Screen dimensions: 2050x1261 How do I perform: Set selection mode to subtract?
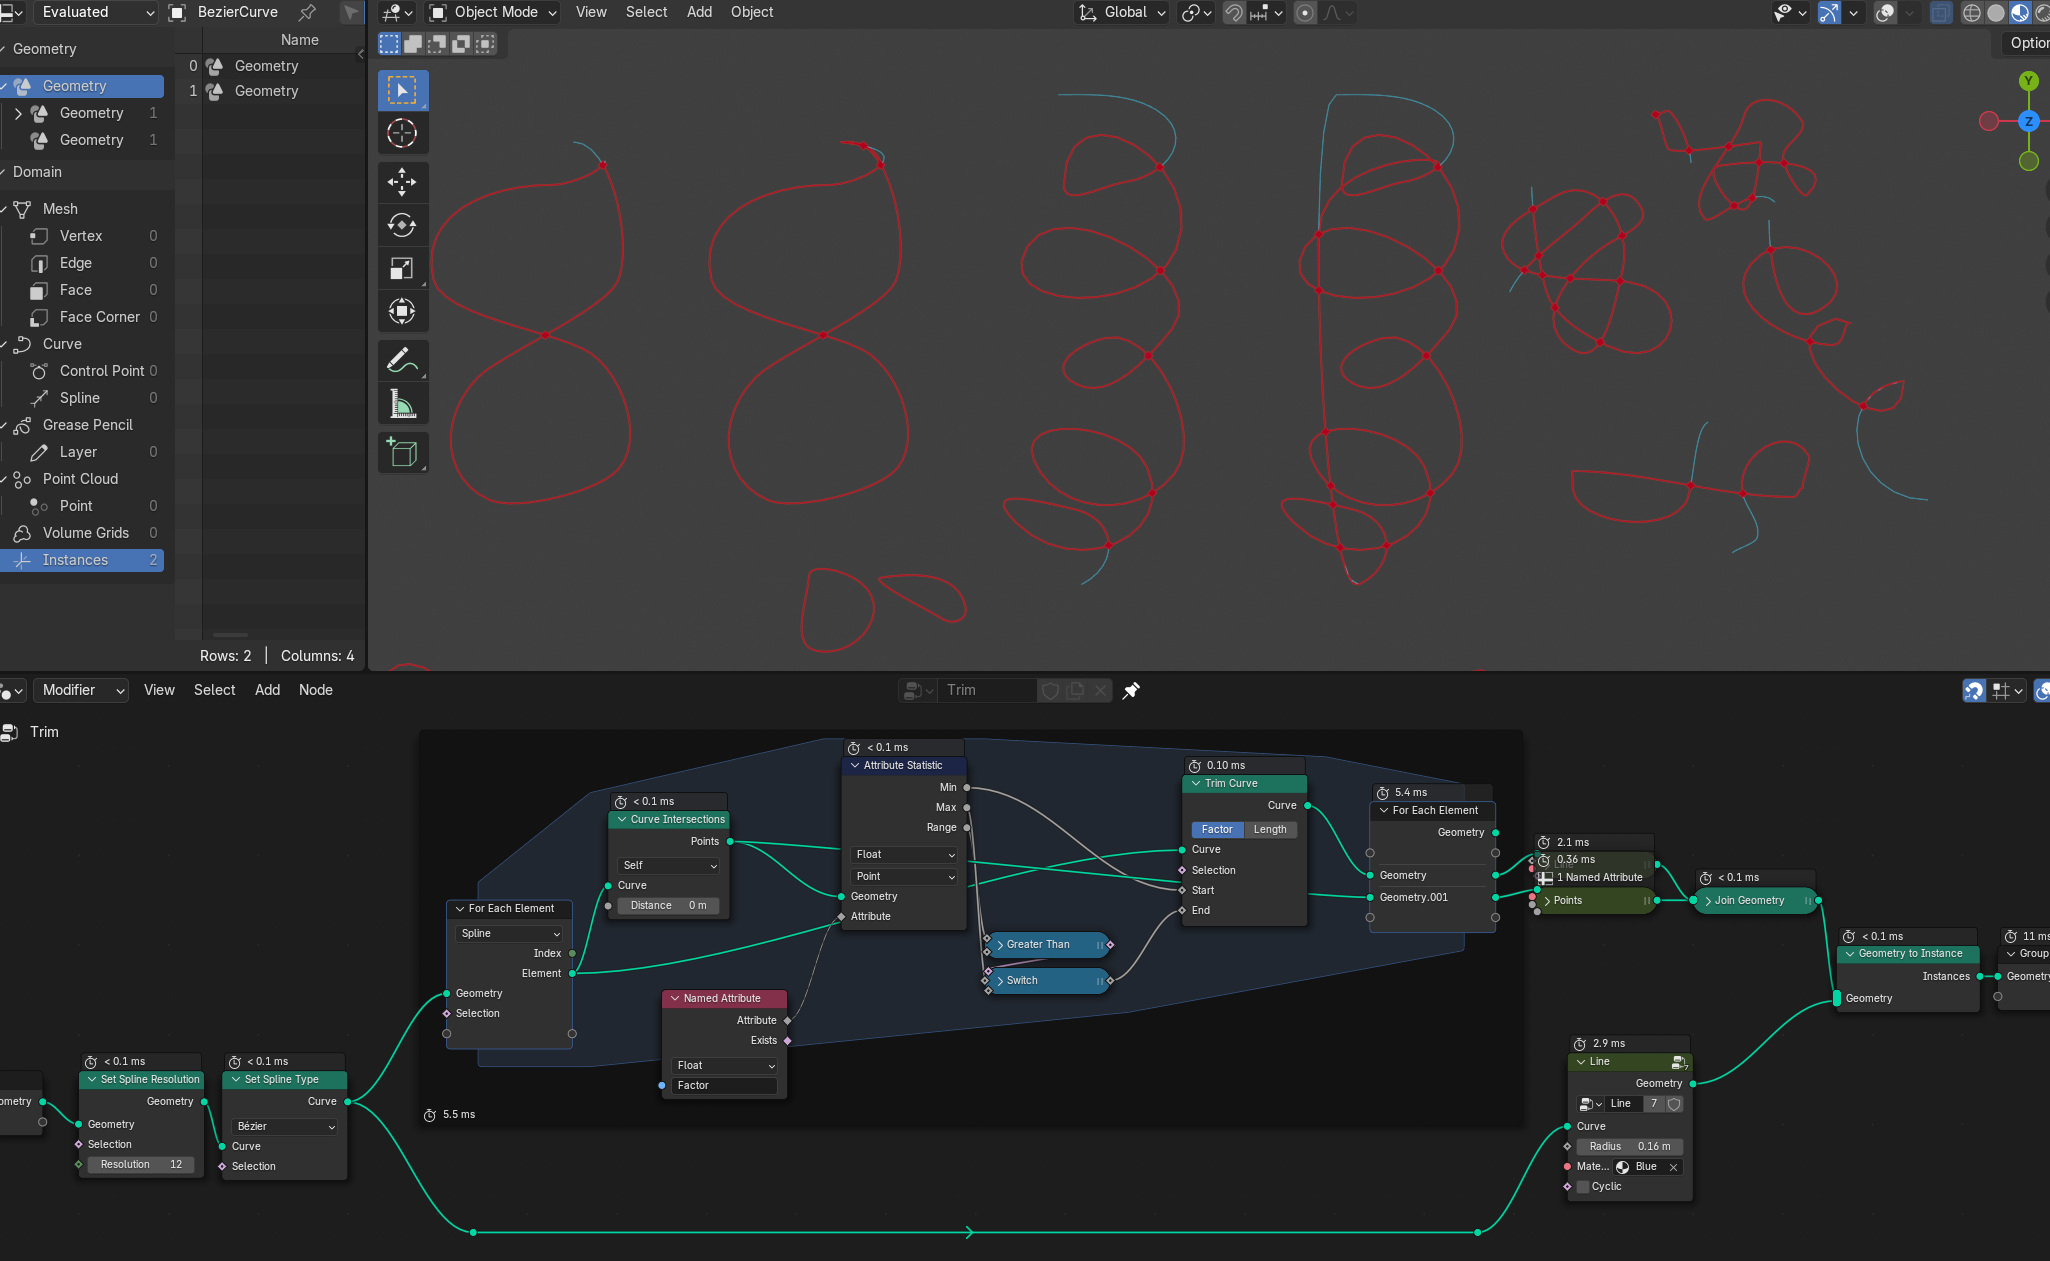(x=437, y=43)
